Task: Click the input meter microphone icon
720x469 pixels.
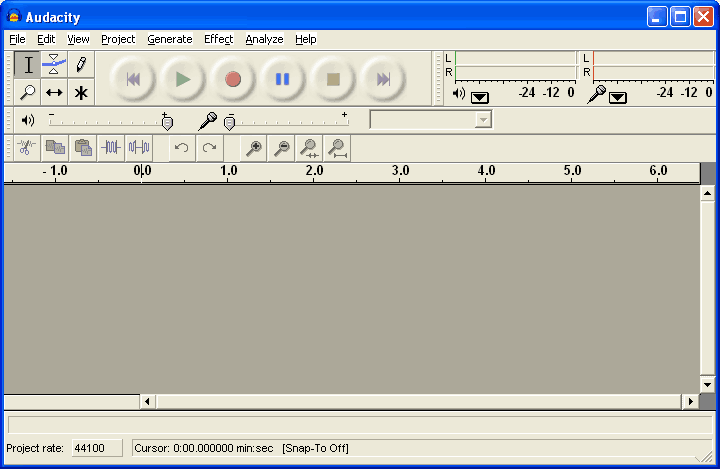Action: tap(596, 95)
